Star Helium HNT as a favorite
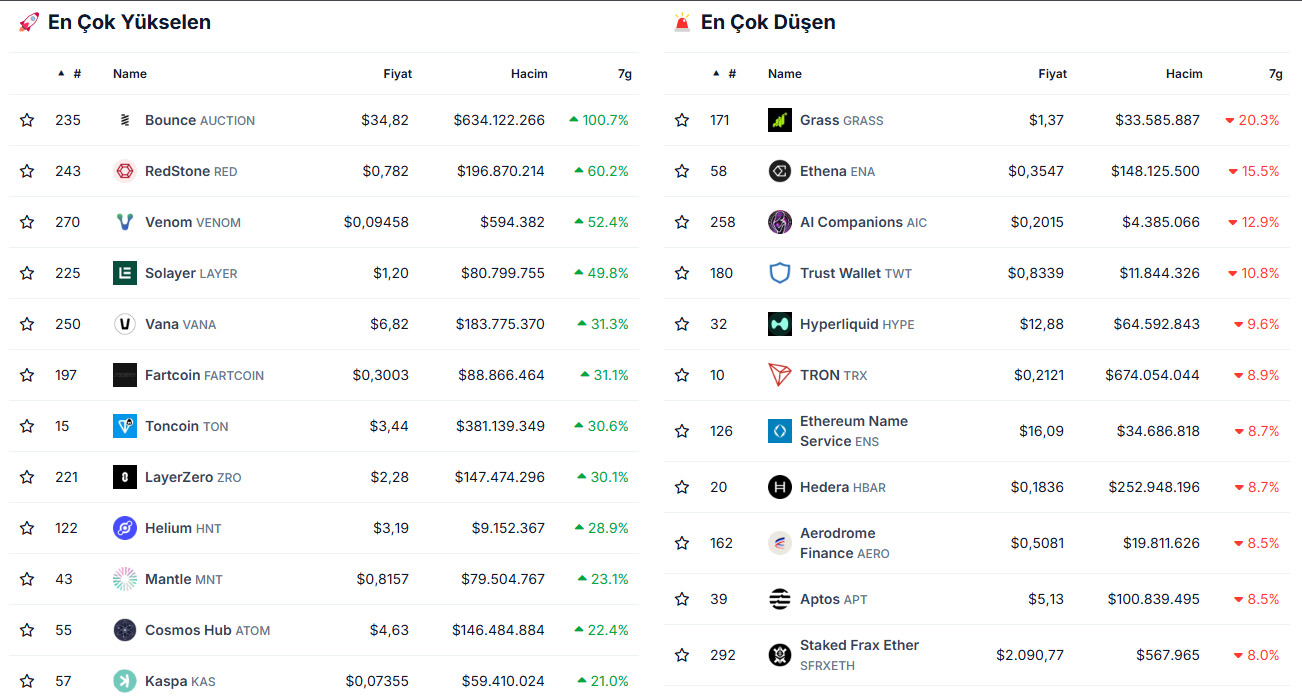 27,528
